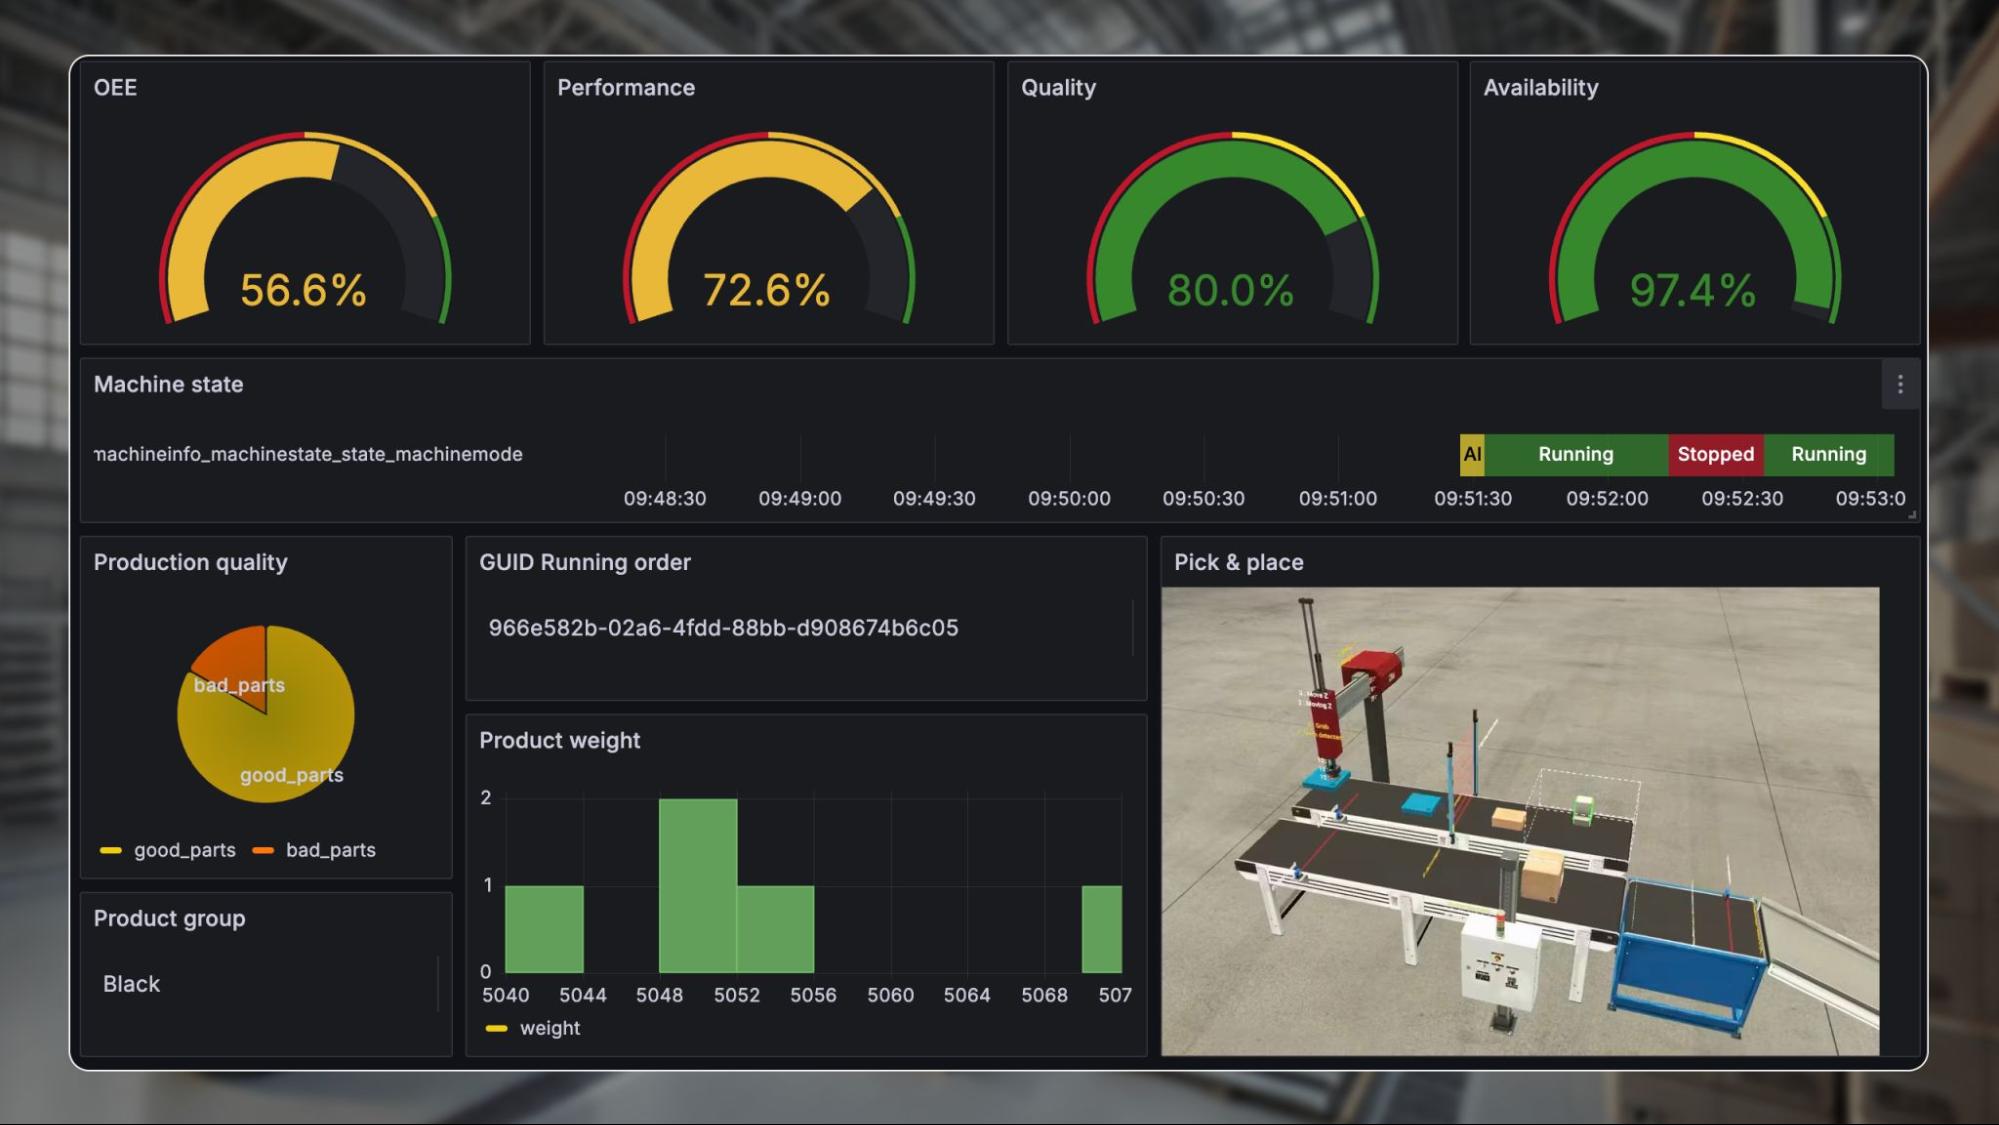Open the Performance panel title dropdown

(x=625, y=88)
